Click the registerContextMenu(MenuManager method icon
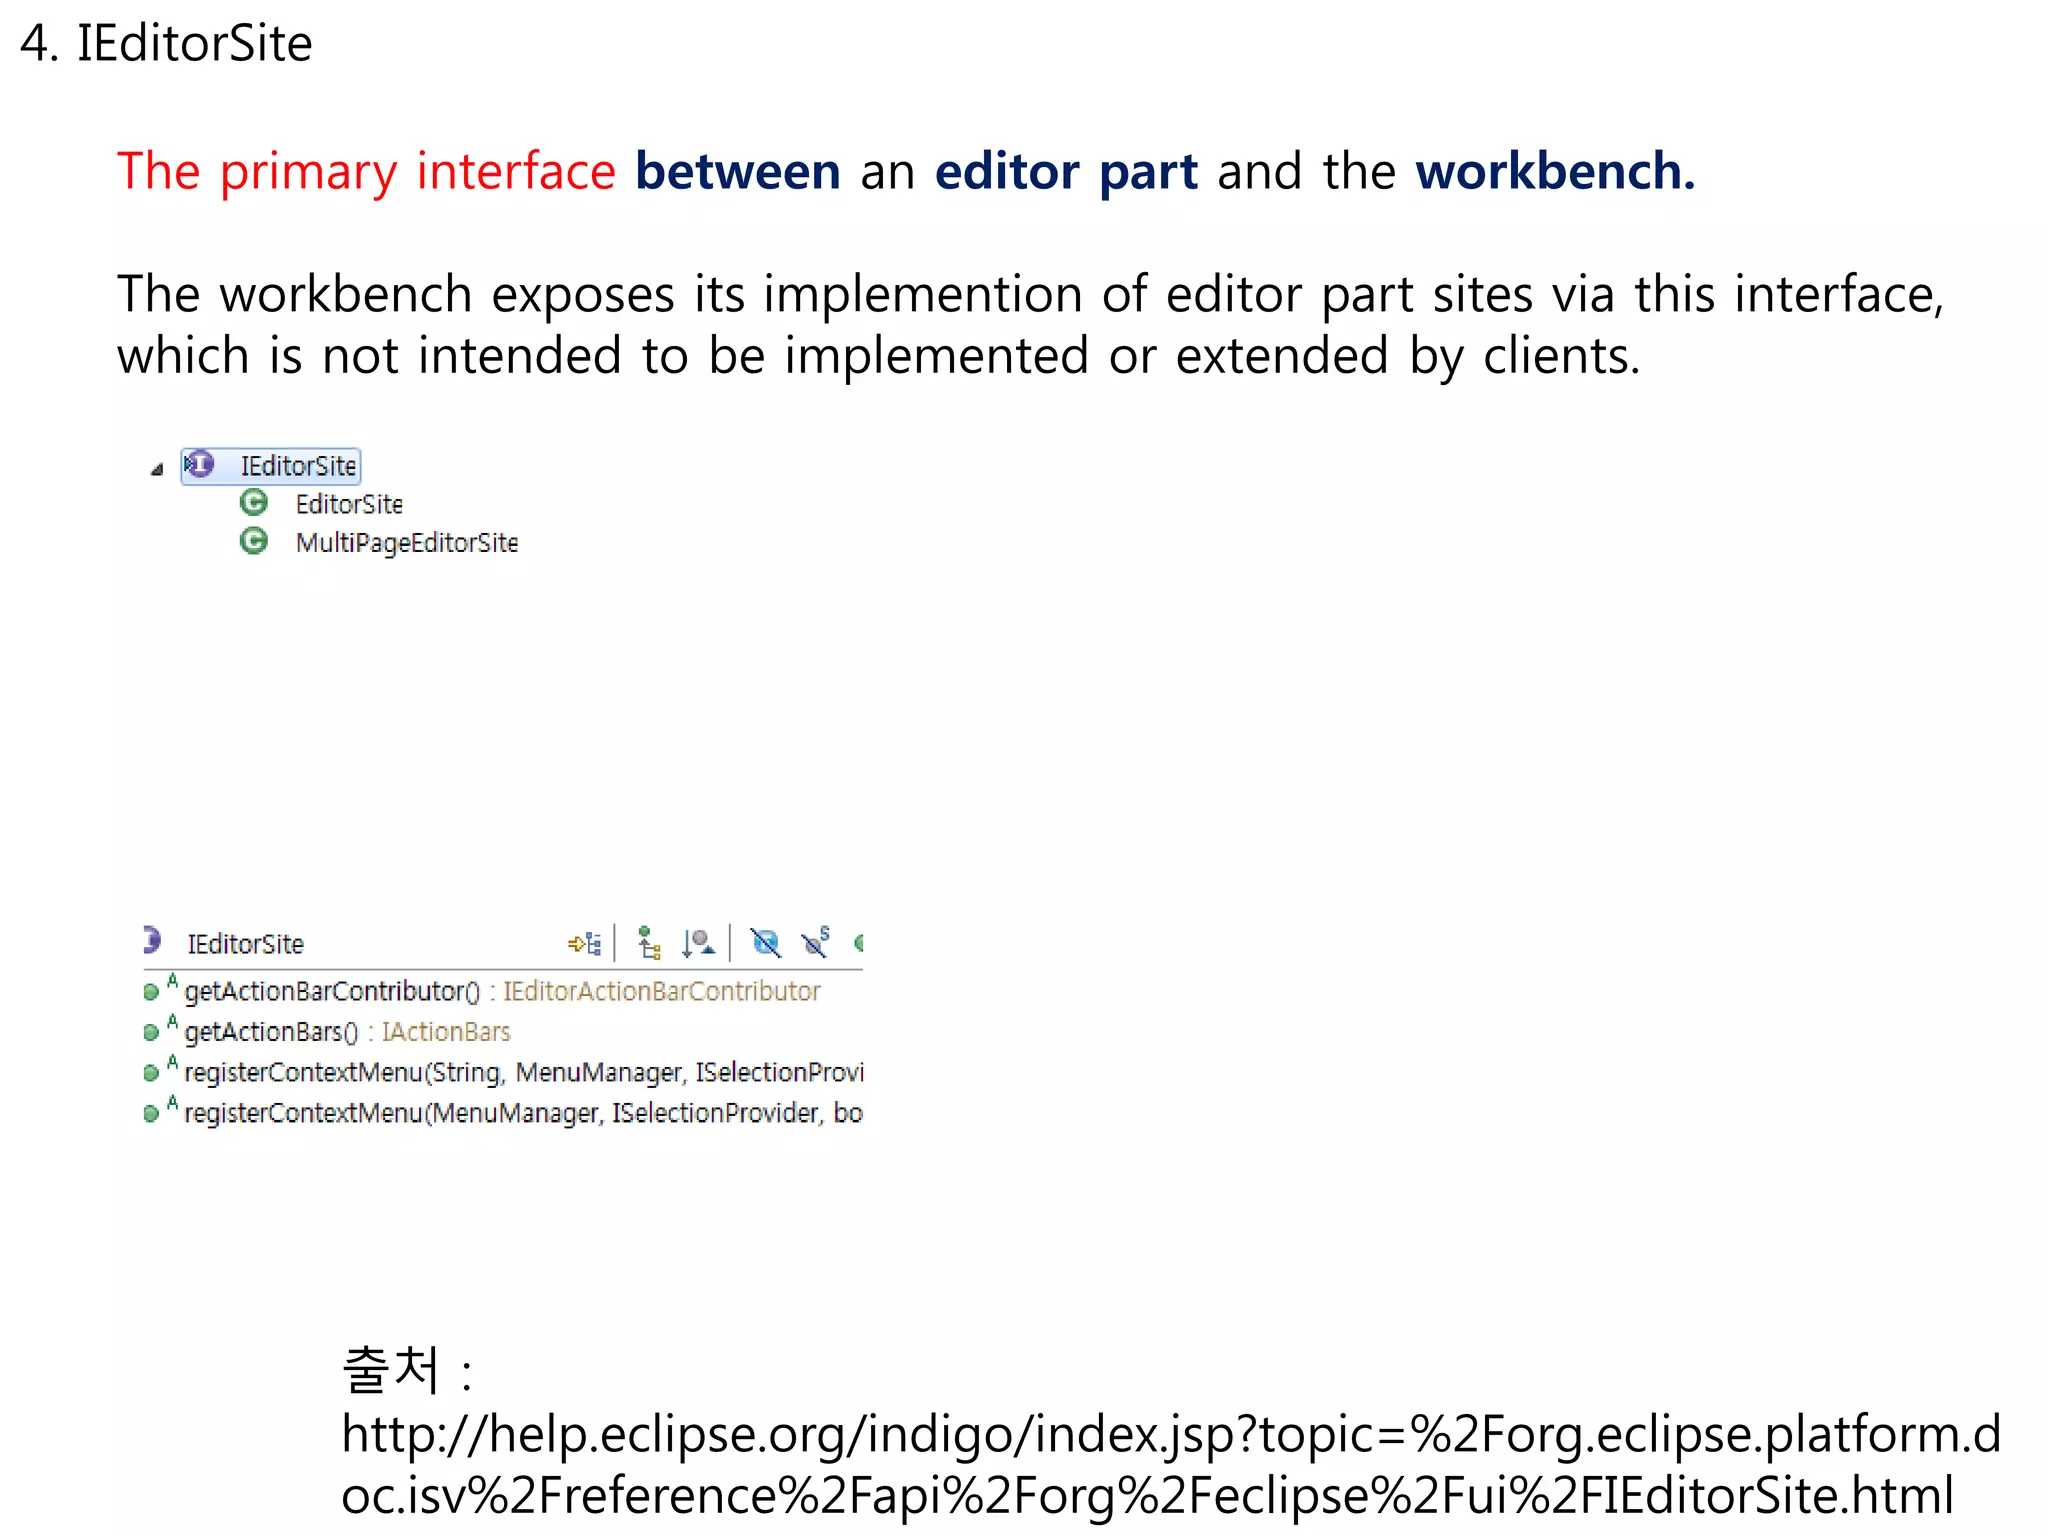Image resolution: width=2048 pixels, height=1536 pixels. pos(152,1114)
